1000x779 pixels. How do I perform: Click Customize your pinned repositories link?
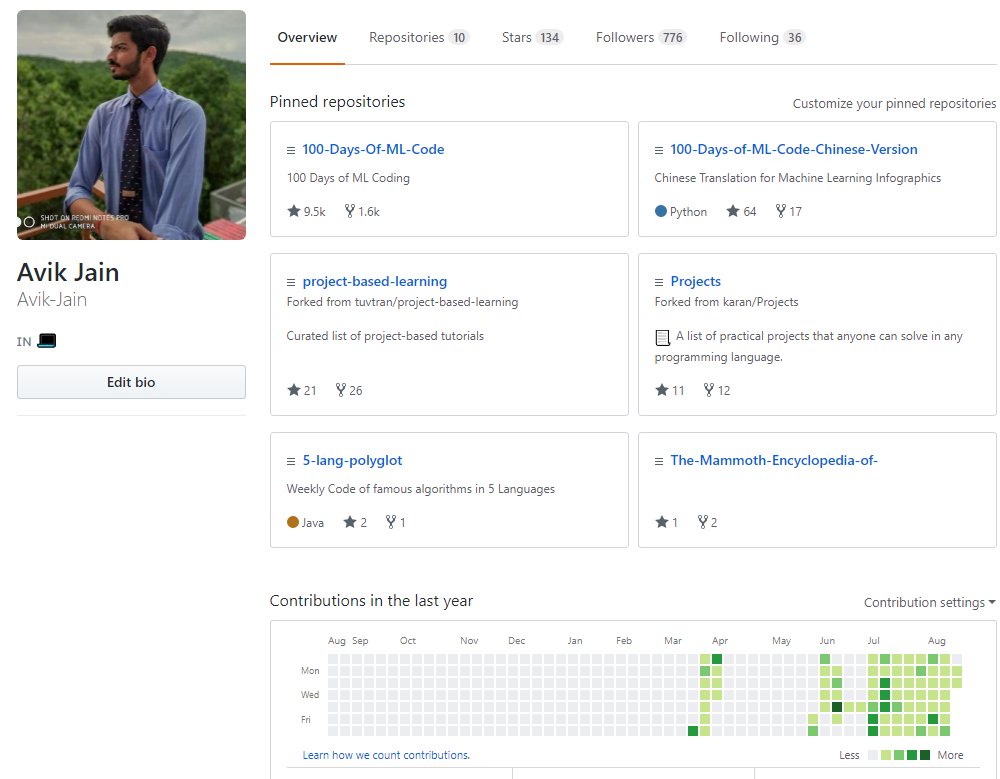tap(894, 103)
